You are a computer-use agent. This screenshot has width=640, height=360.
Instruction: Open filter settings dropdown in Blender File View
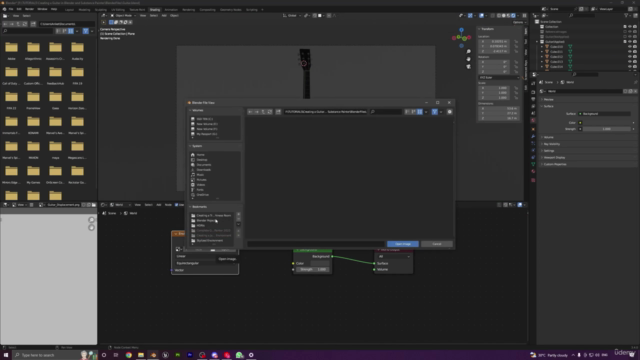click(441, 112)
